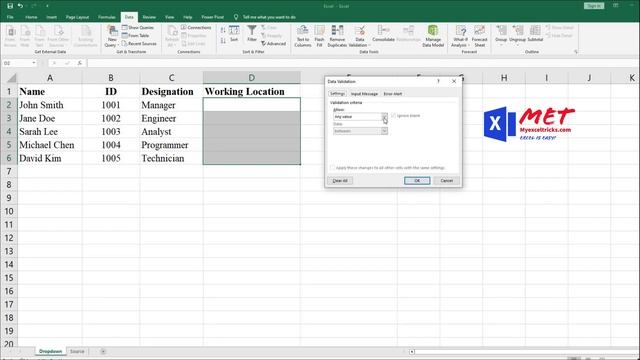
Task: Toggle the Ignore blank checkbox
Action: click(x=393, y=116)
